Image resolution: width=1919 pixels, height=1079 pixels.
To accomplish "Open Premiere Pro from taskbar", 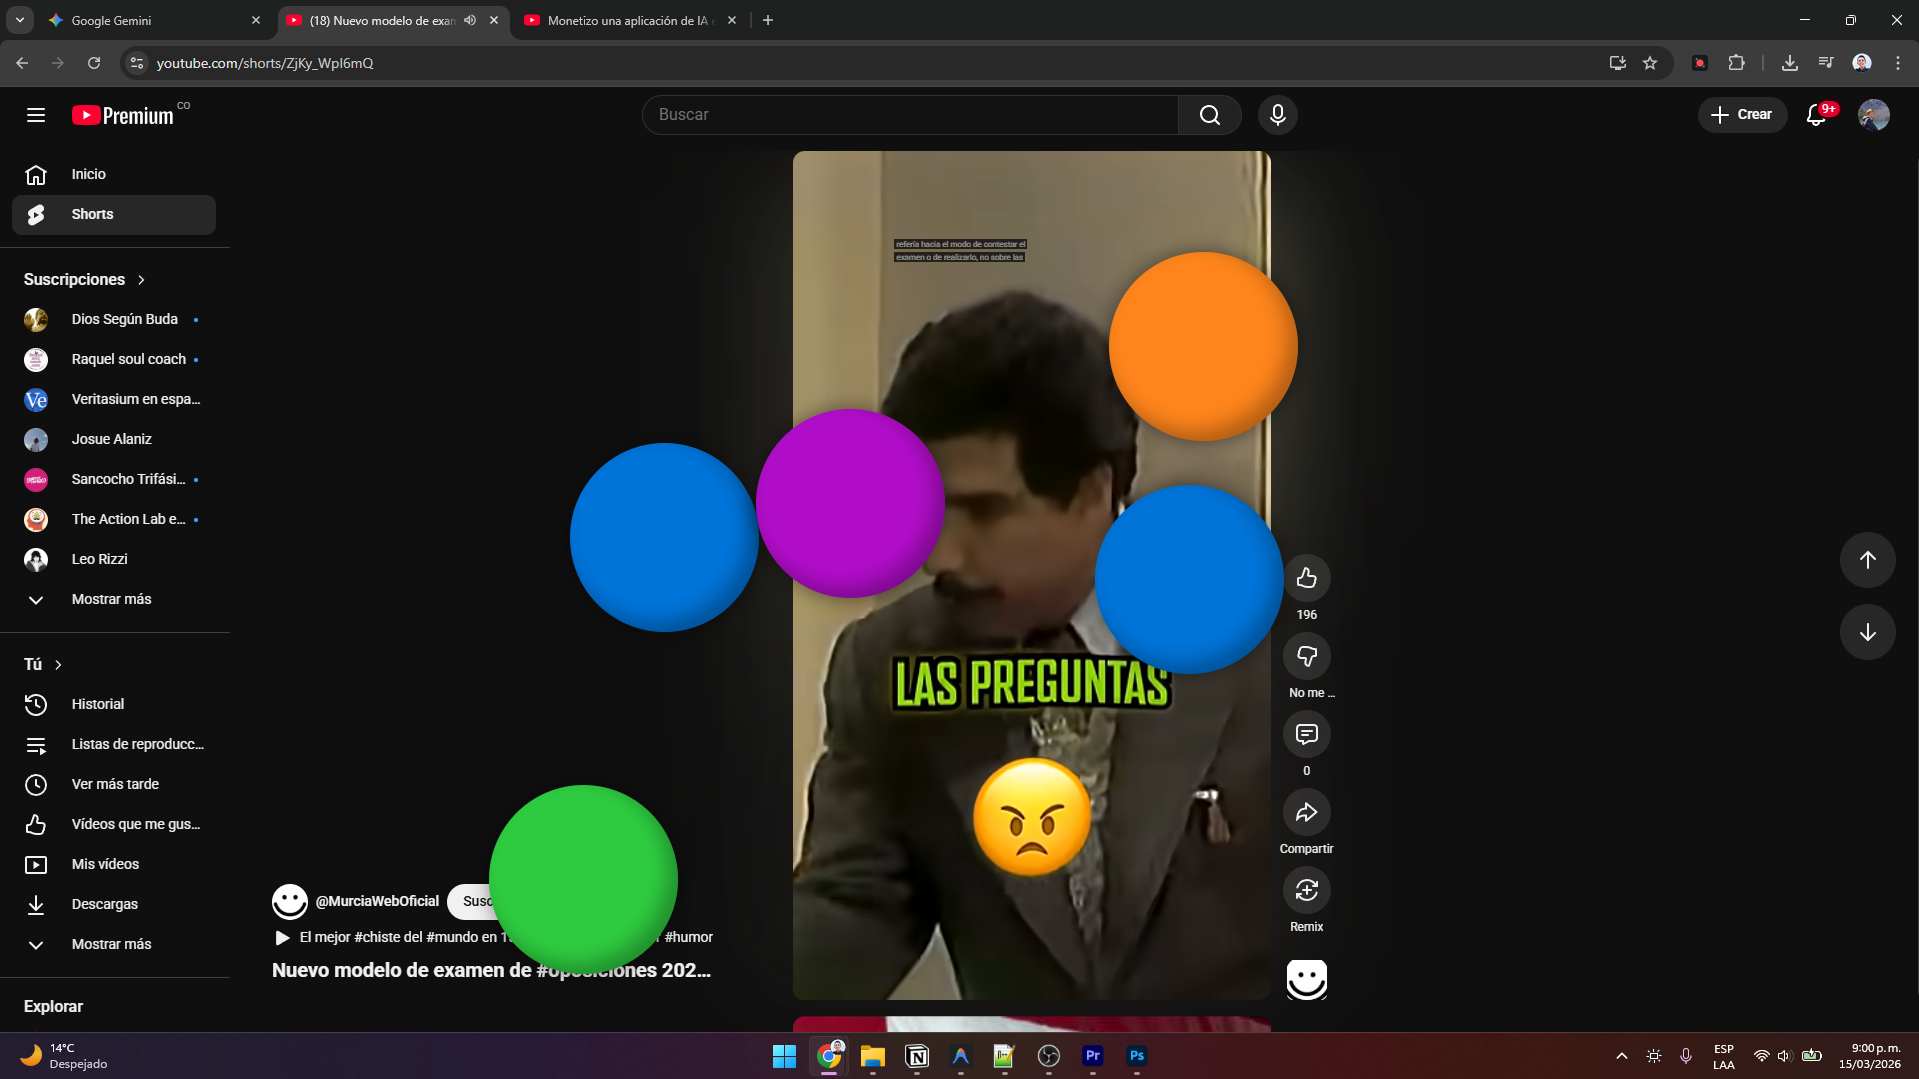I will click(x=1092, y=1056).
